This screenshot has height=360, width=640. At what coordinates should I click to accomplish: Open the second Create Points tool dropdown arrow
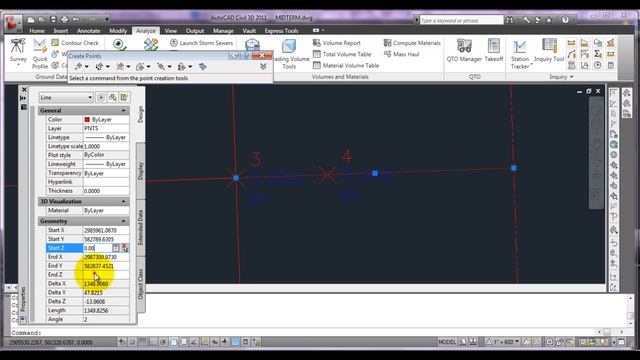[107, 67]
